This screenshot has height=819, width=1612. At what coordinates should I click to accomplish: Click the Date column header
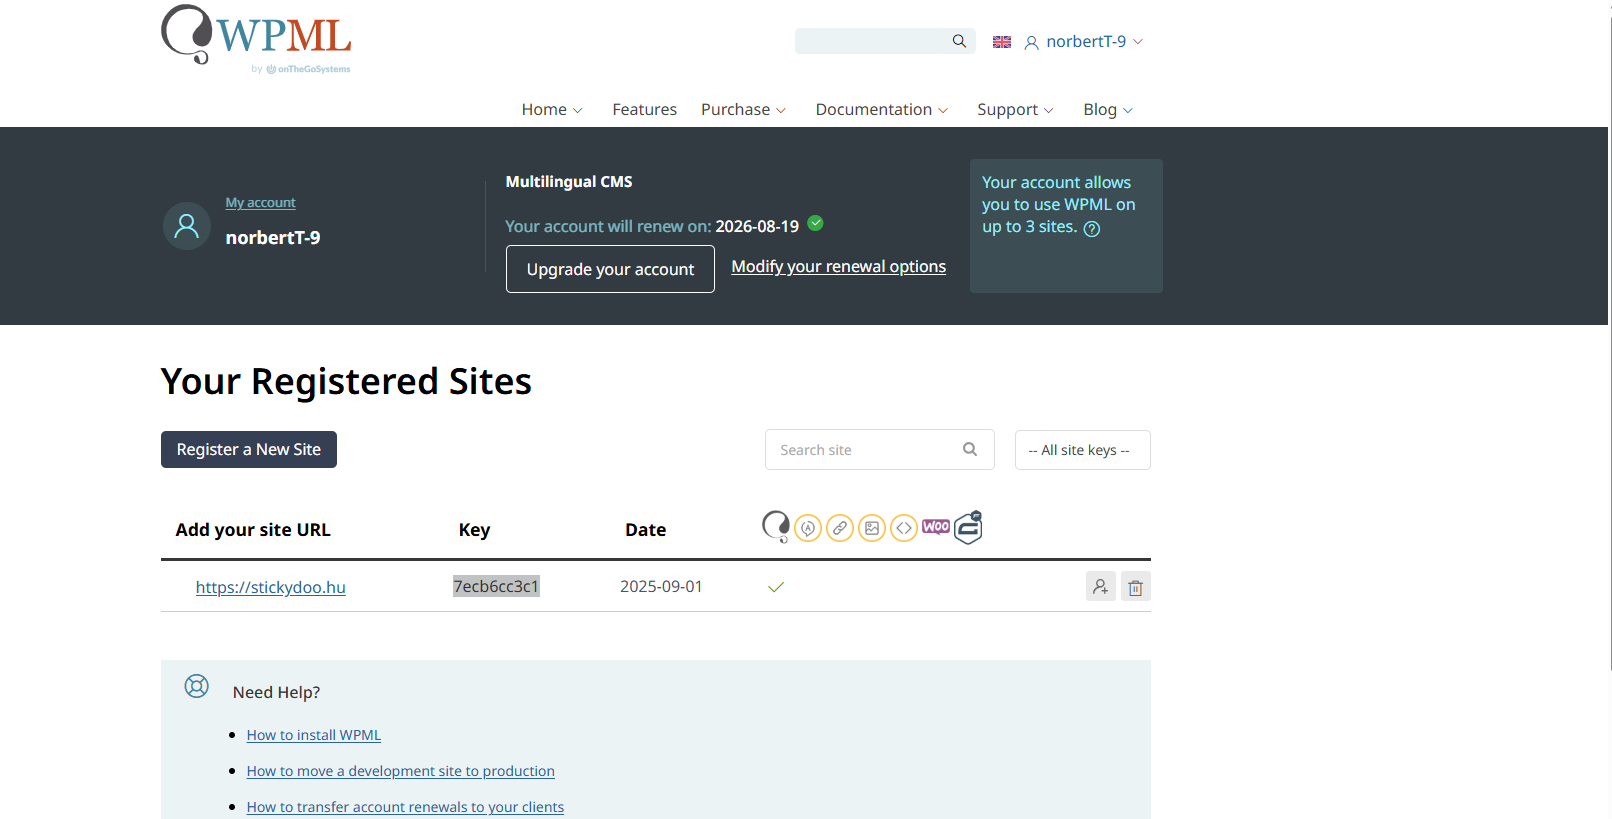pyautogui.click(x=646, y=530)
